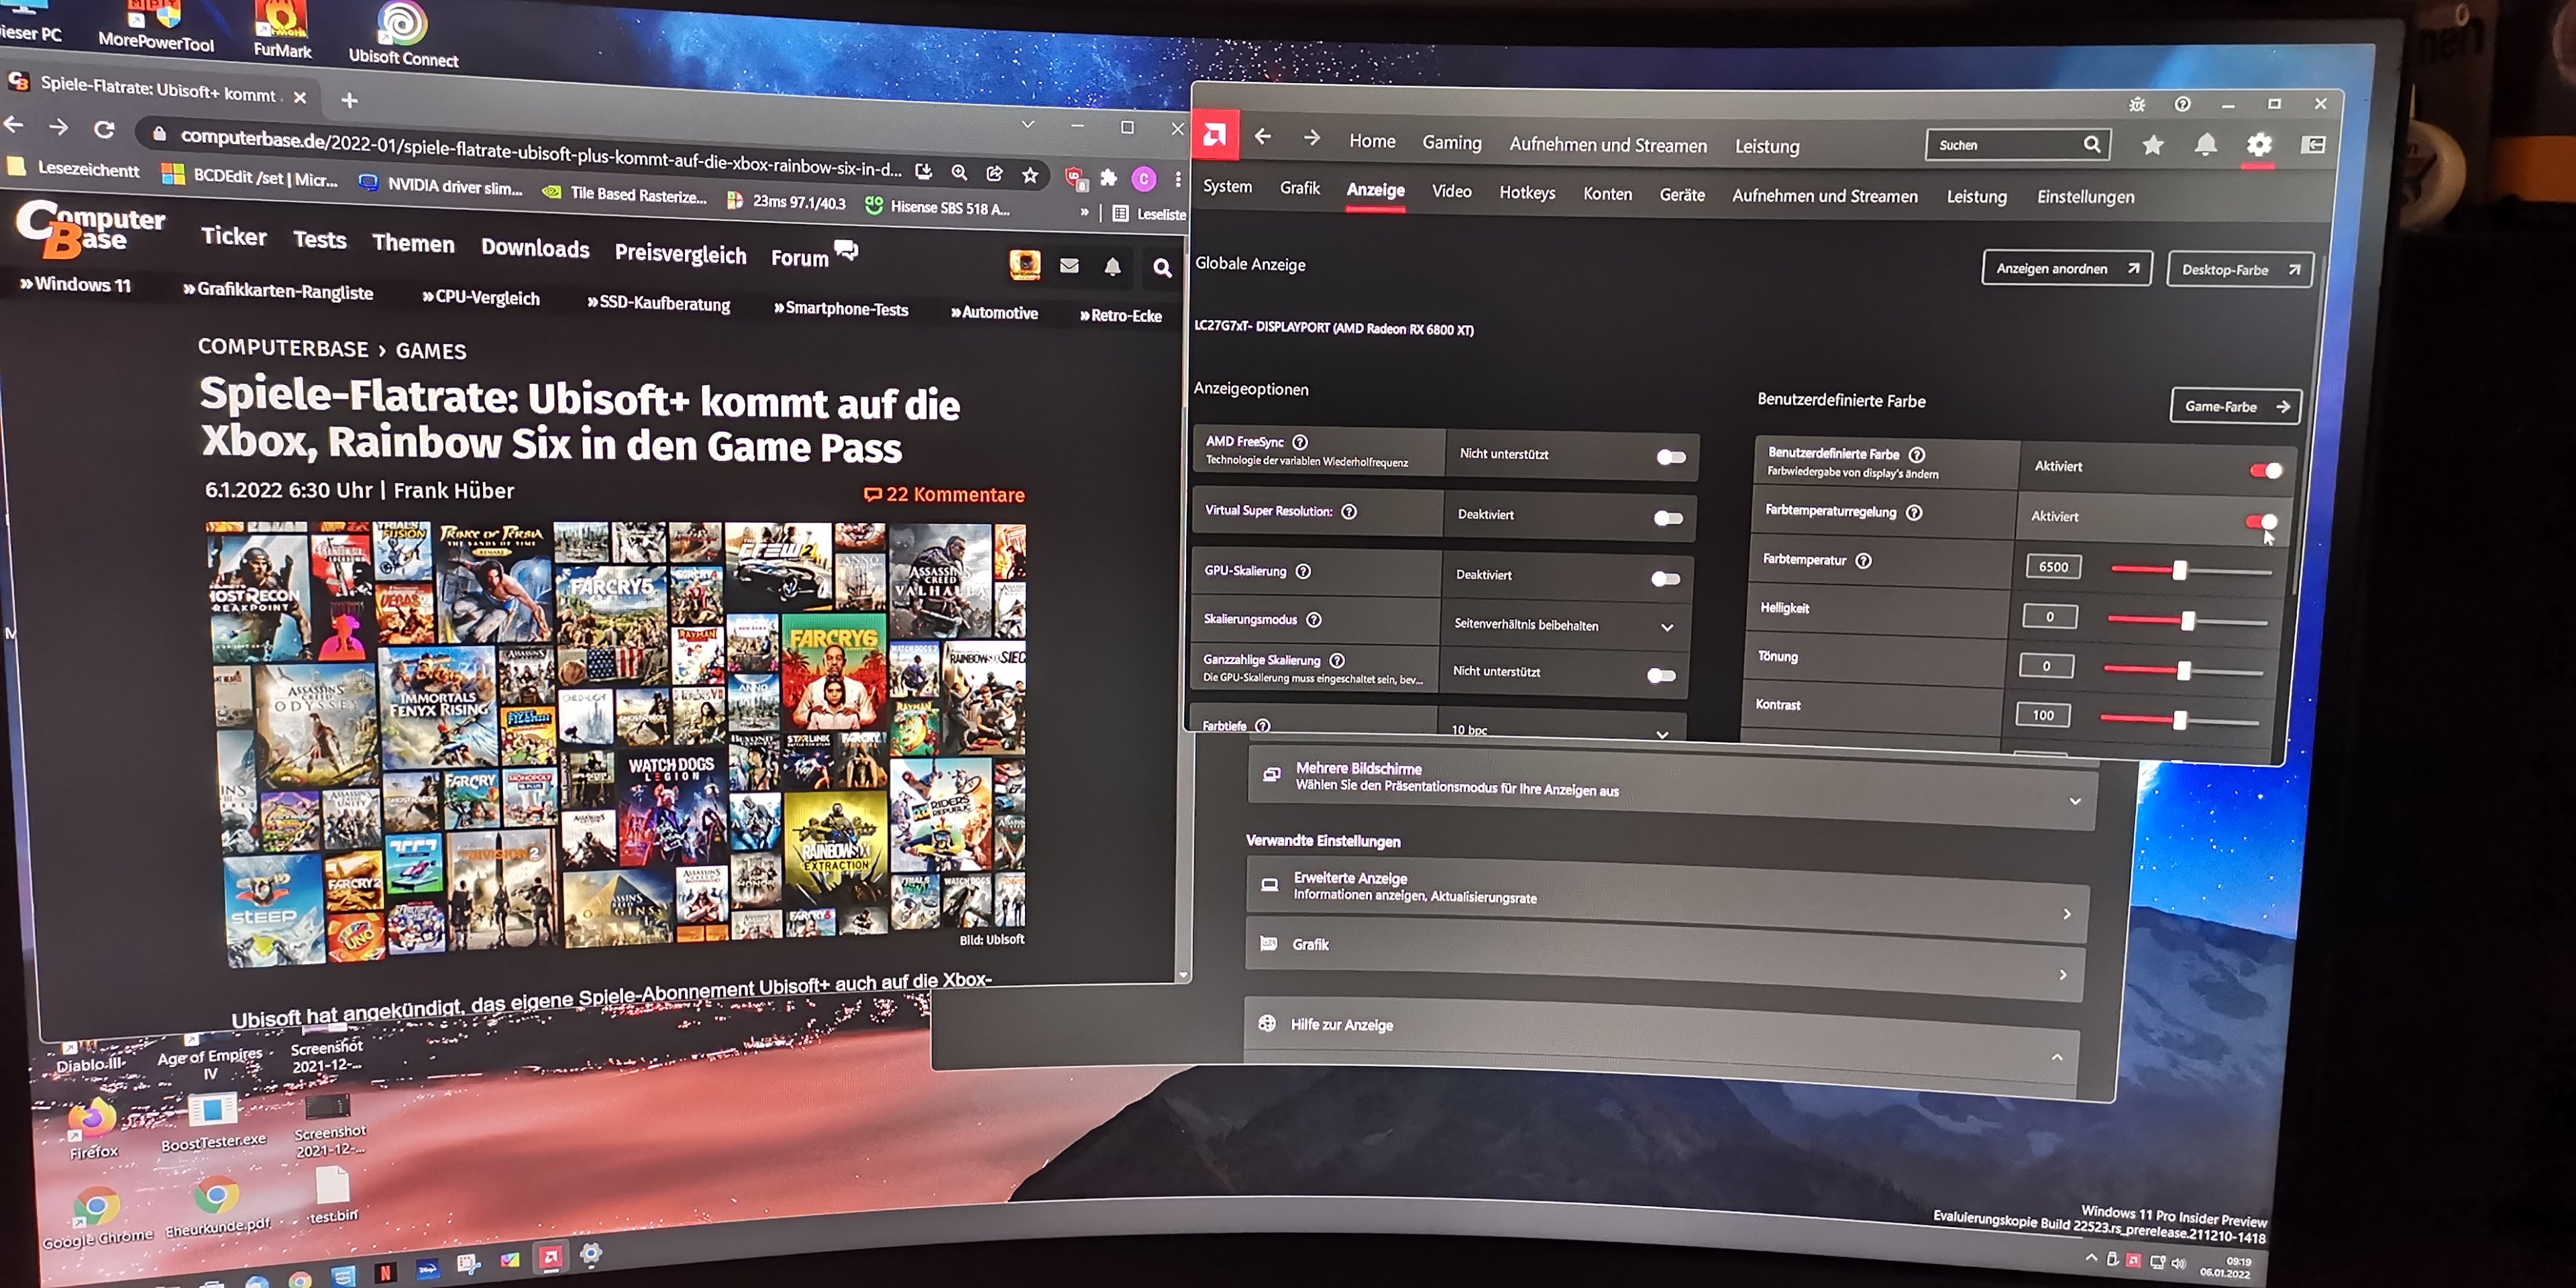Open the Game-Farbe button
Screen dimensions: 2576x1288
tap(2236, 406)
